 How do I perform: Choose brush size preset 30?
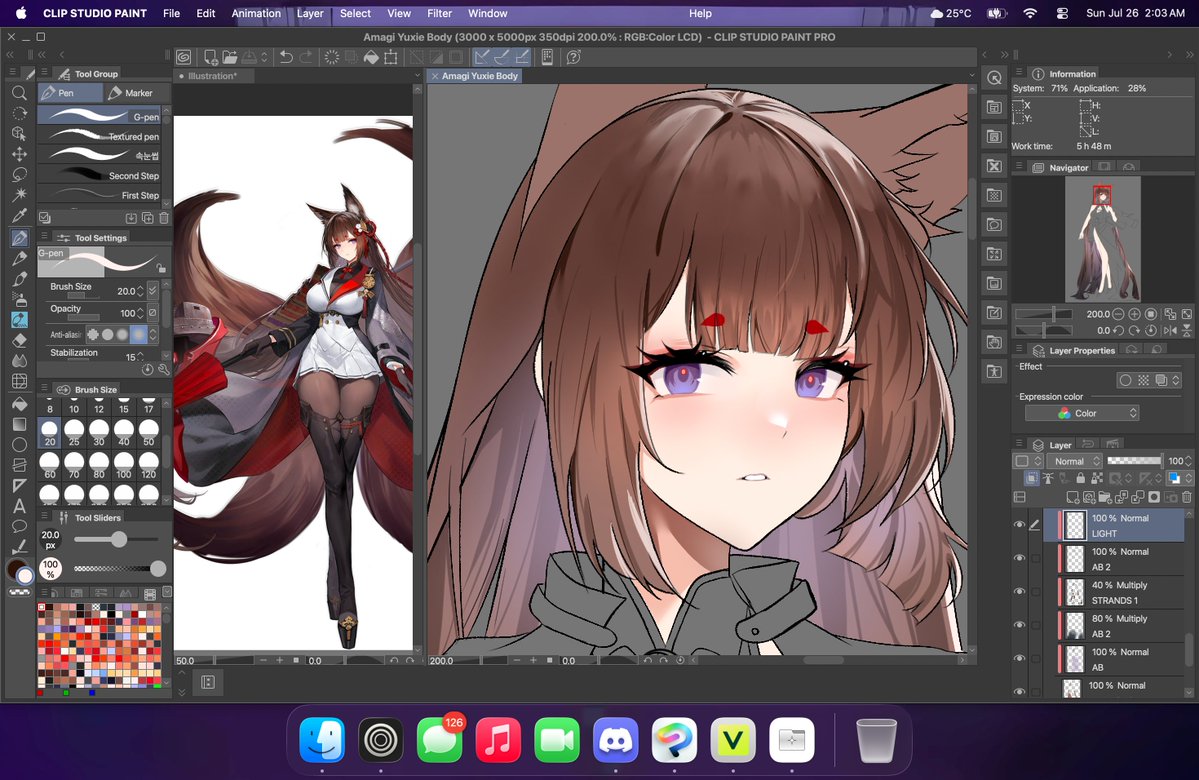[99, 432]
